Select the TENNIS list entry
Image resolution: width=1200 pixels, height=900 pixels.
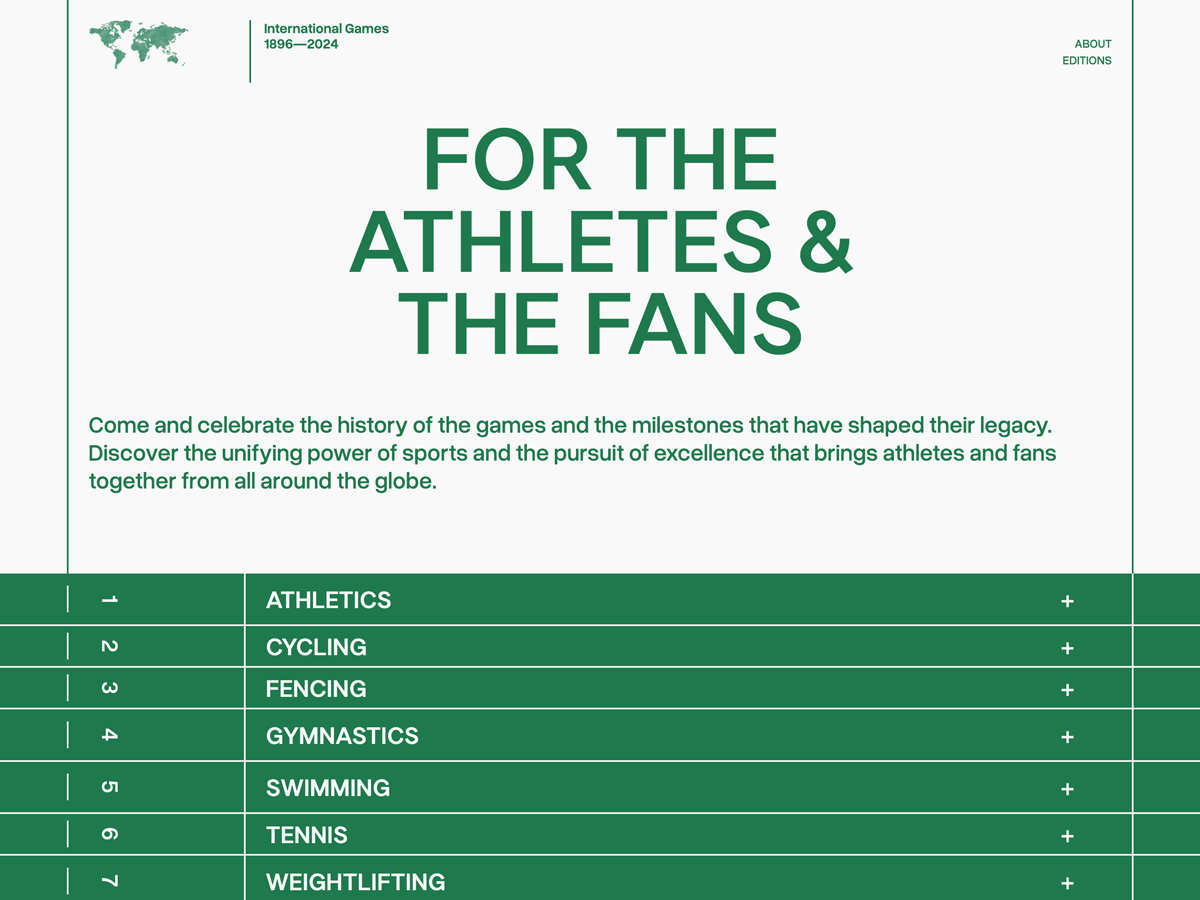307,835
